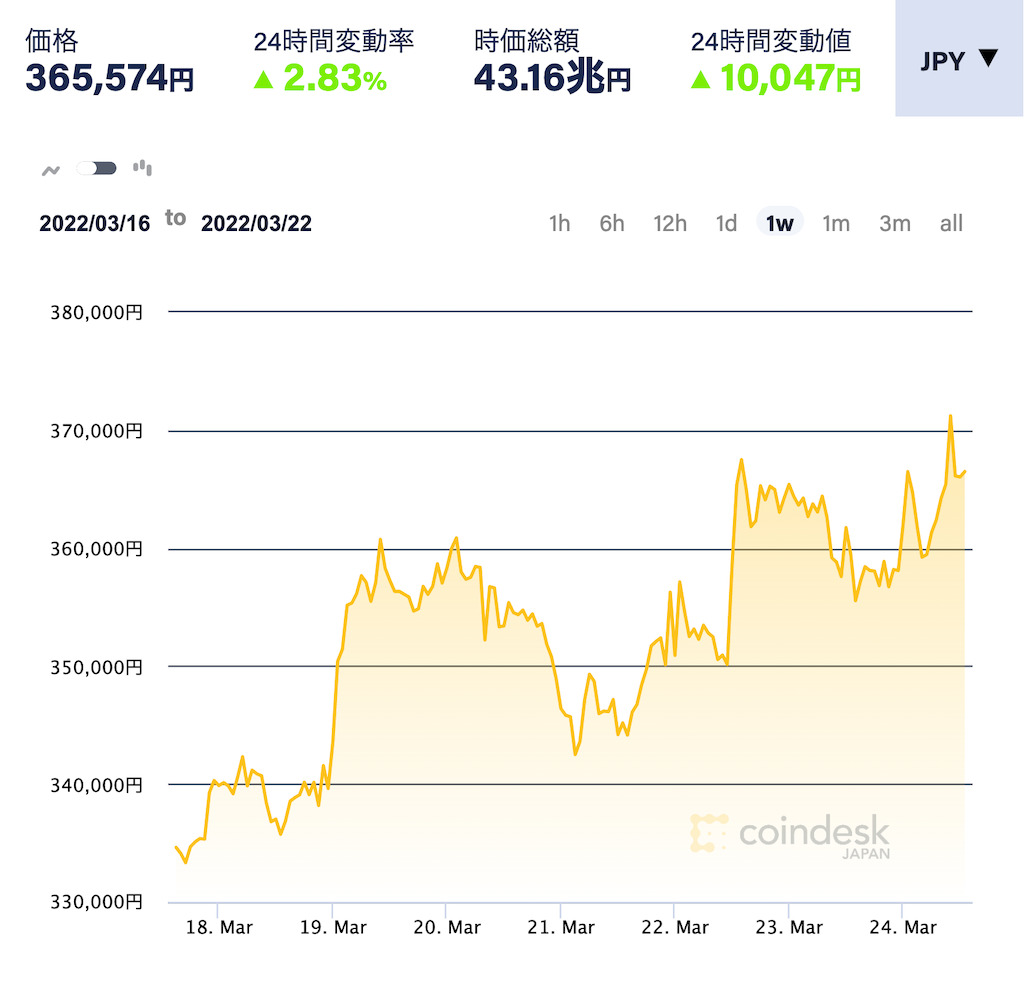Expand the currency selector arrow

[988, 58]
